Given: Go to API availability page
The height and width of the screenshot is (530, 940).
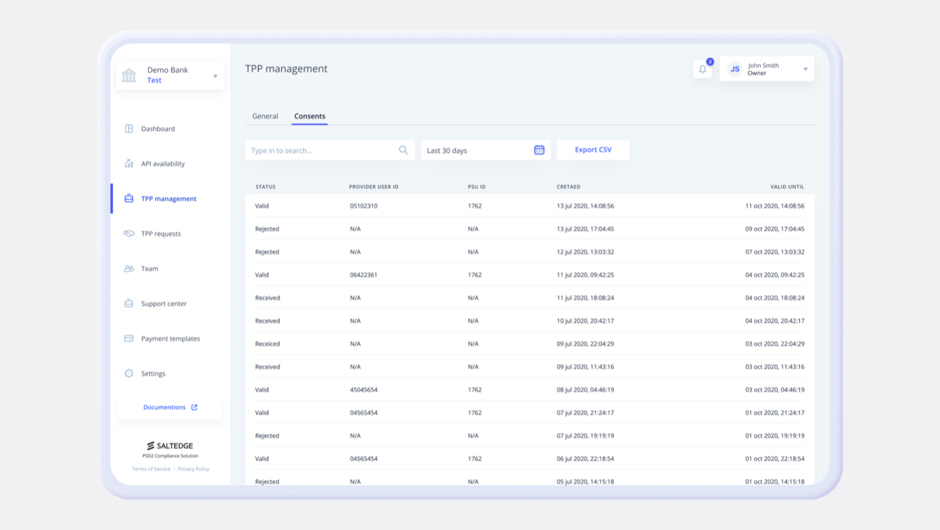Looking at the screenshot, I should [x=163, y=163].
